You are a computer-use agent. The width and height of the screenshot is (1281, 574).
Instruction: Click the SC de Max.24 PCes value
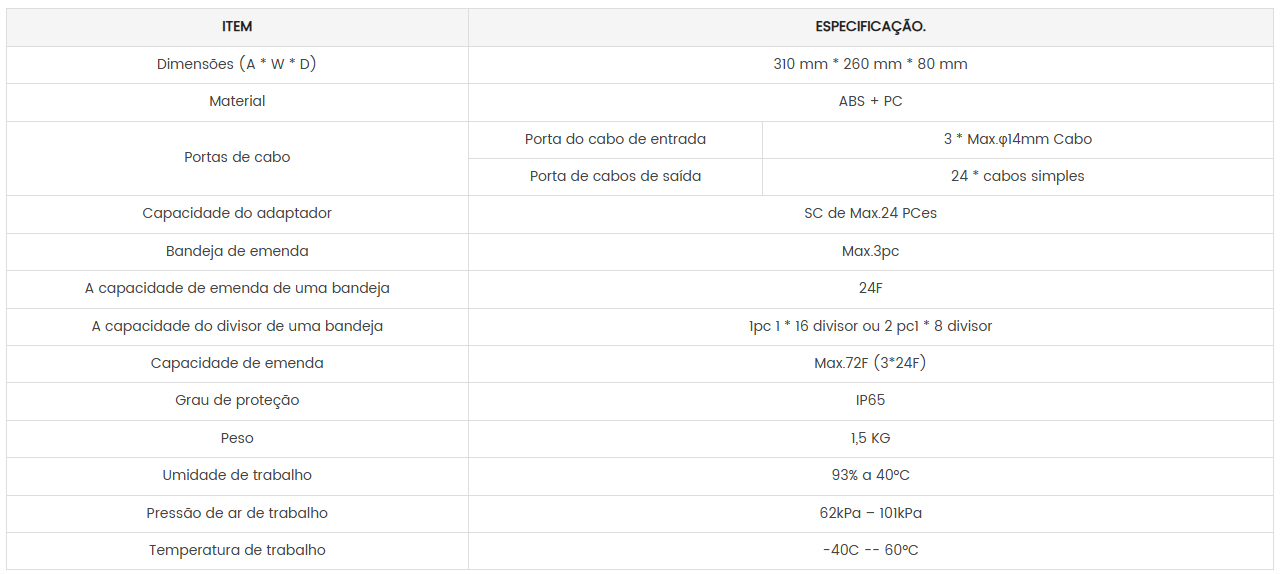tap(871, 213)
